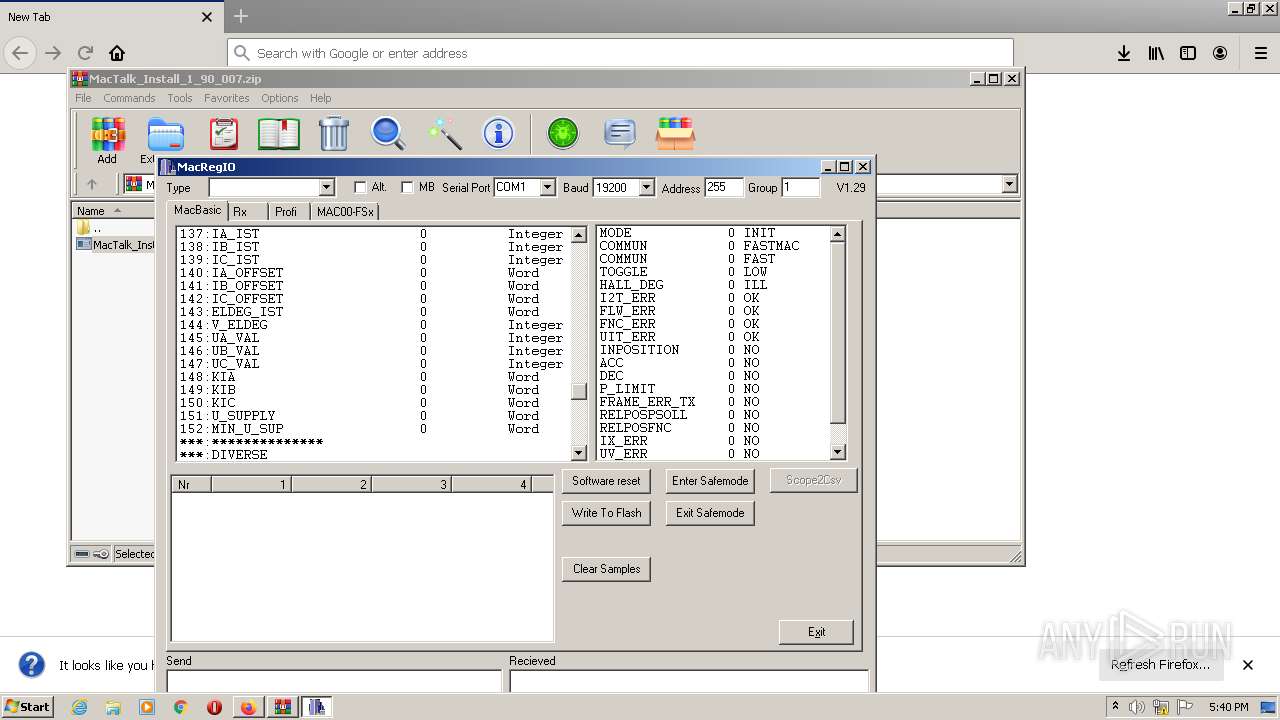Click the Windows Start button

pyautogui.click(x=27, y=707)
